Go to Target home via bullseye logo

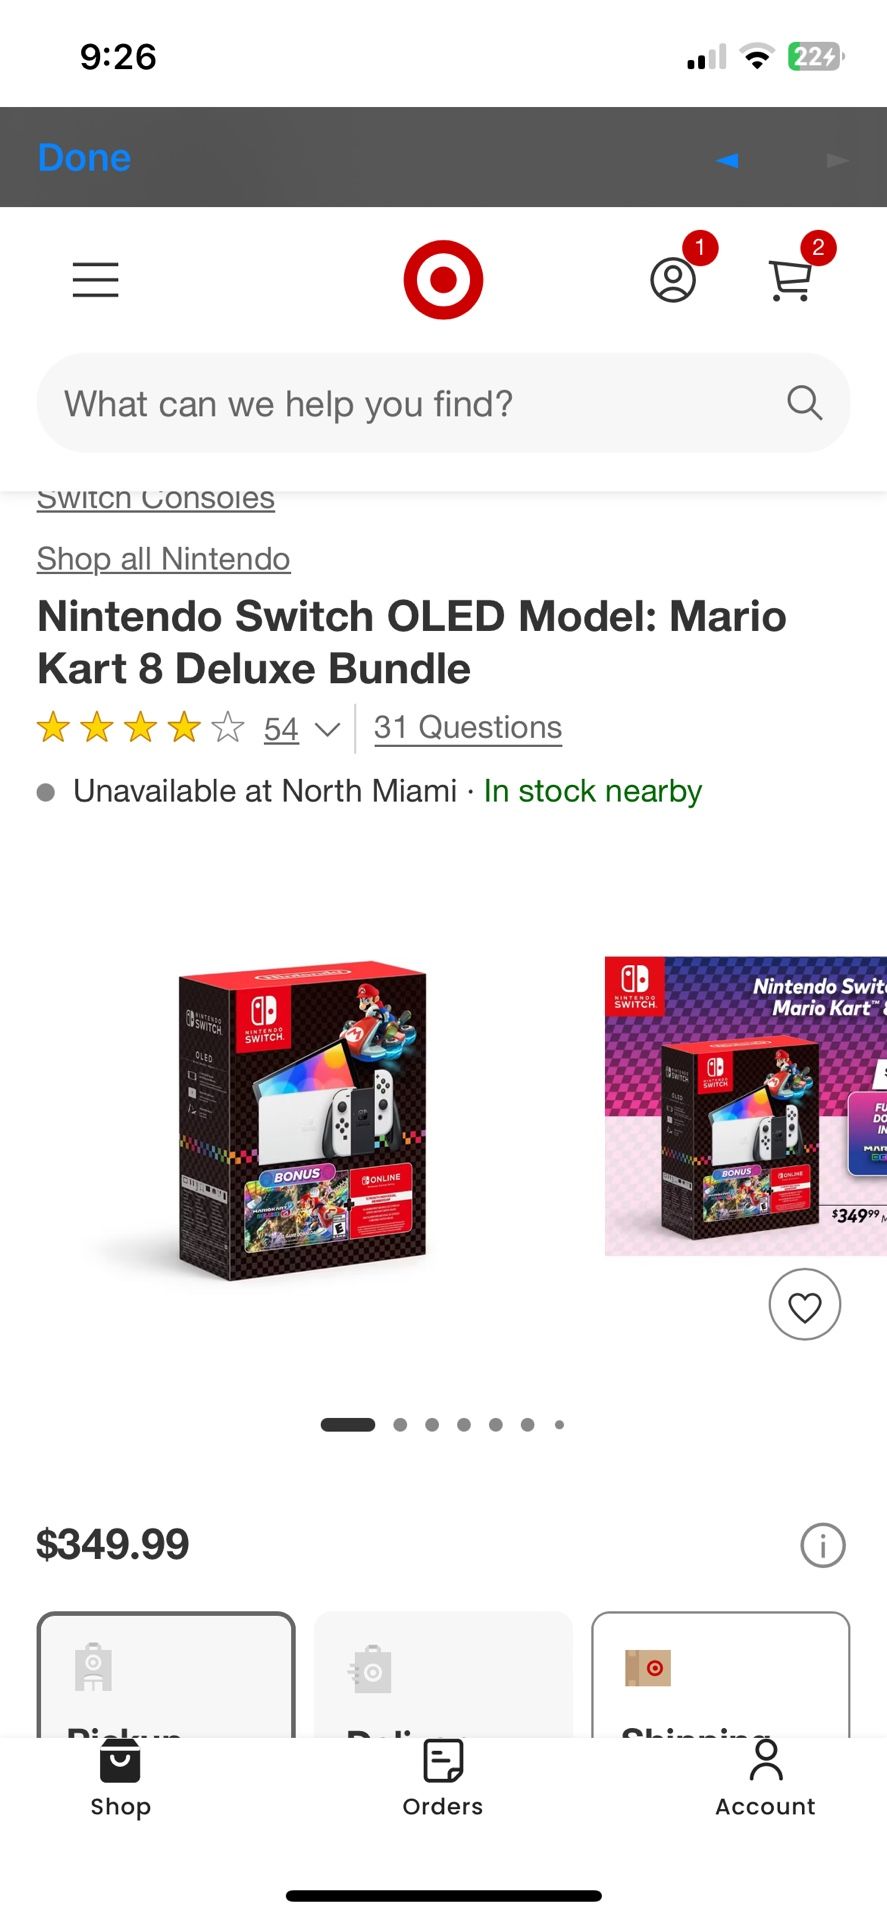pos(443,280)
